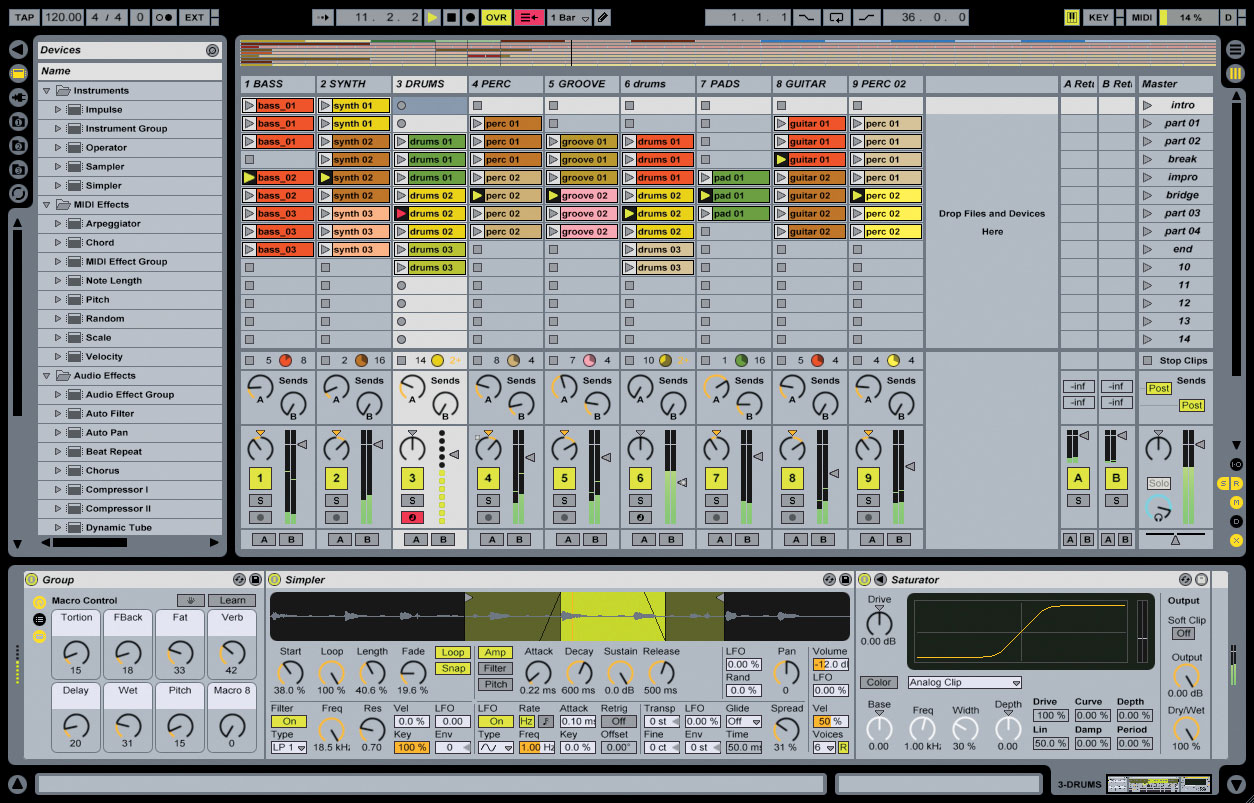Toggle the metronome in top bar
The image size is (1254, 803).
(x=165, y=17)
